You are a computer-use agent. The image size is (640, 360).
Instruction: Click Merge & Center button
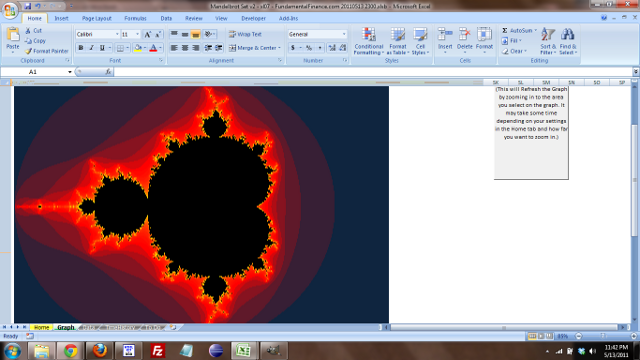pyautogui.click(x=252, y=48)
